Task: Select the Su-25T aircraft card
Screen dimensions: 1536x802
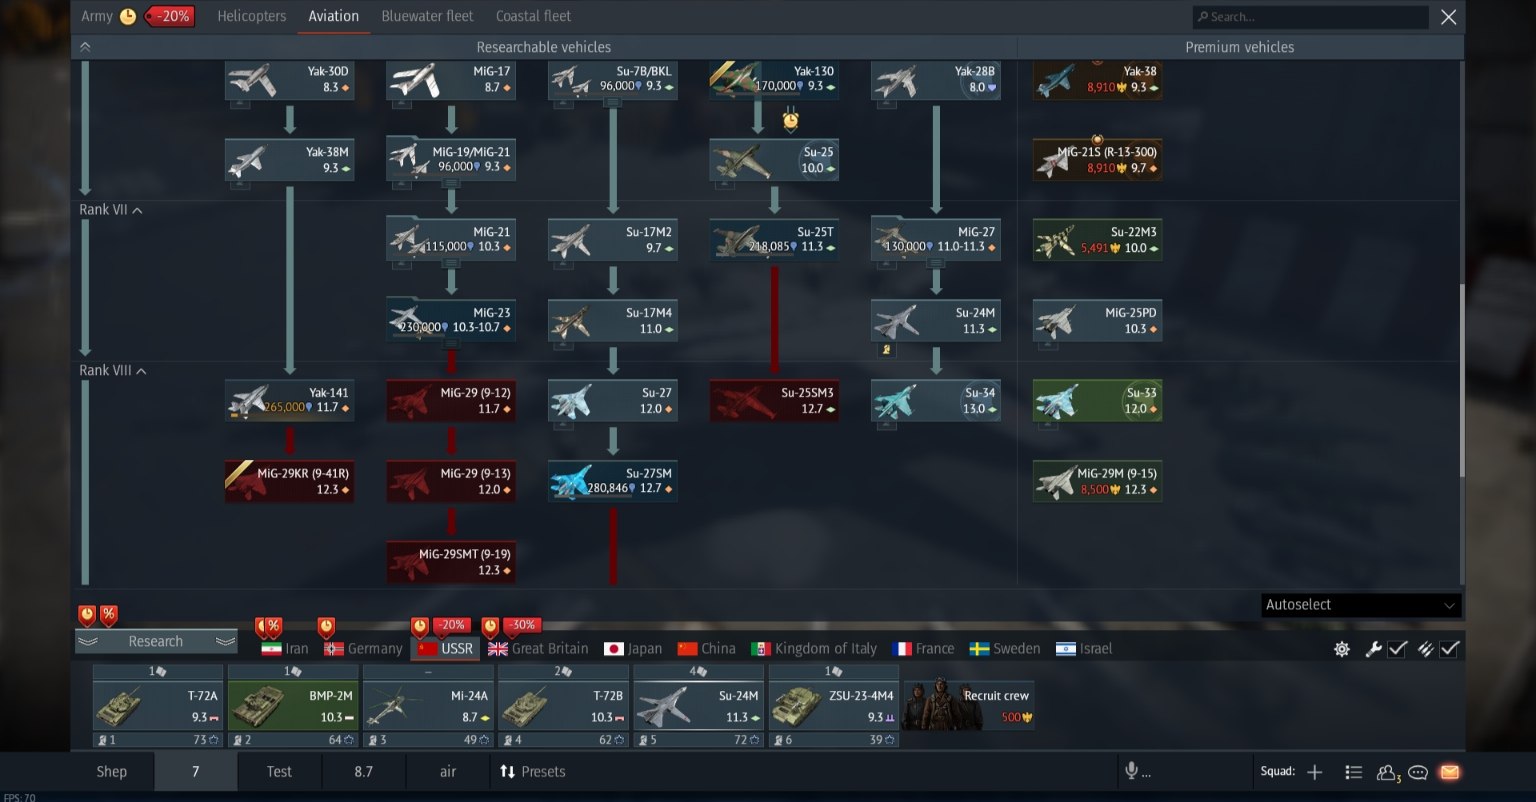Action: (x=774, y=240)
